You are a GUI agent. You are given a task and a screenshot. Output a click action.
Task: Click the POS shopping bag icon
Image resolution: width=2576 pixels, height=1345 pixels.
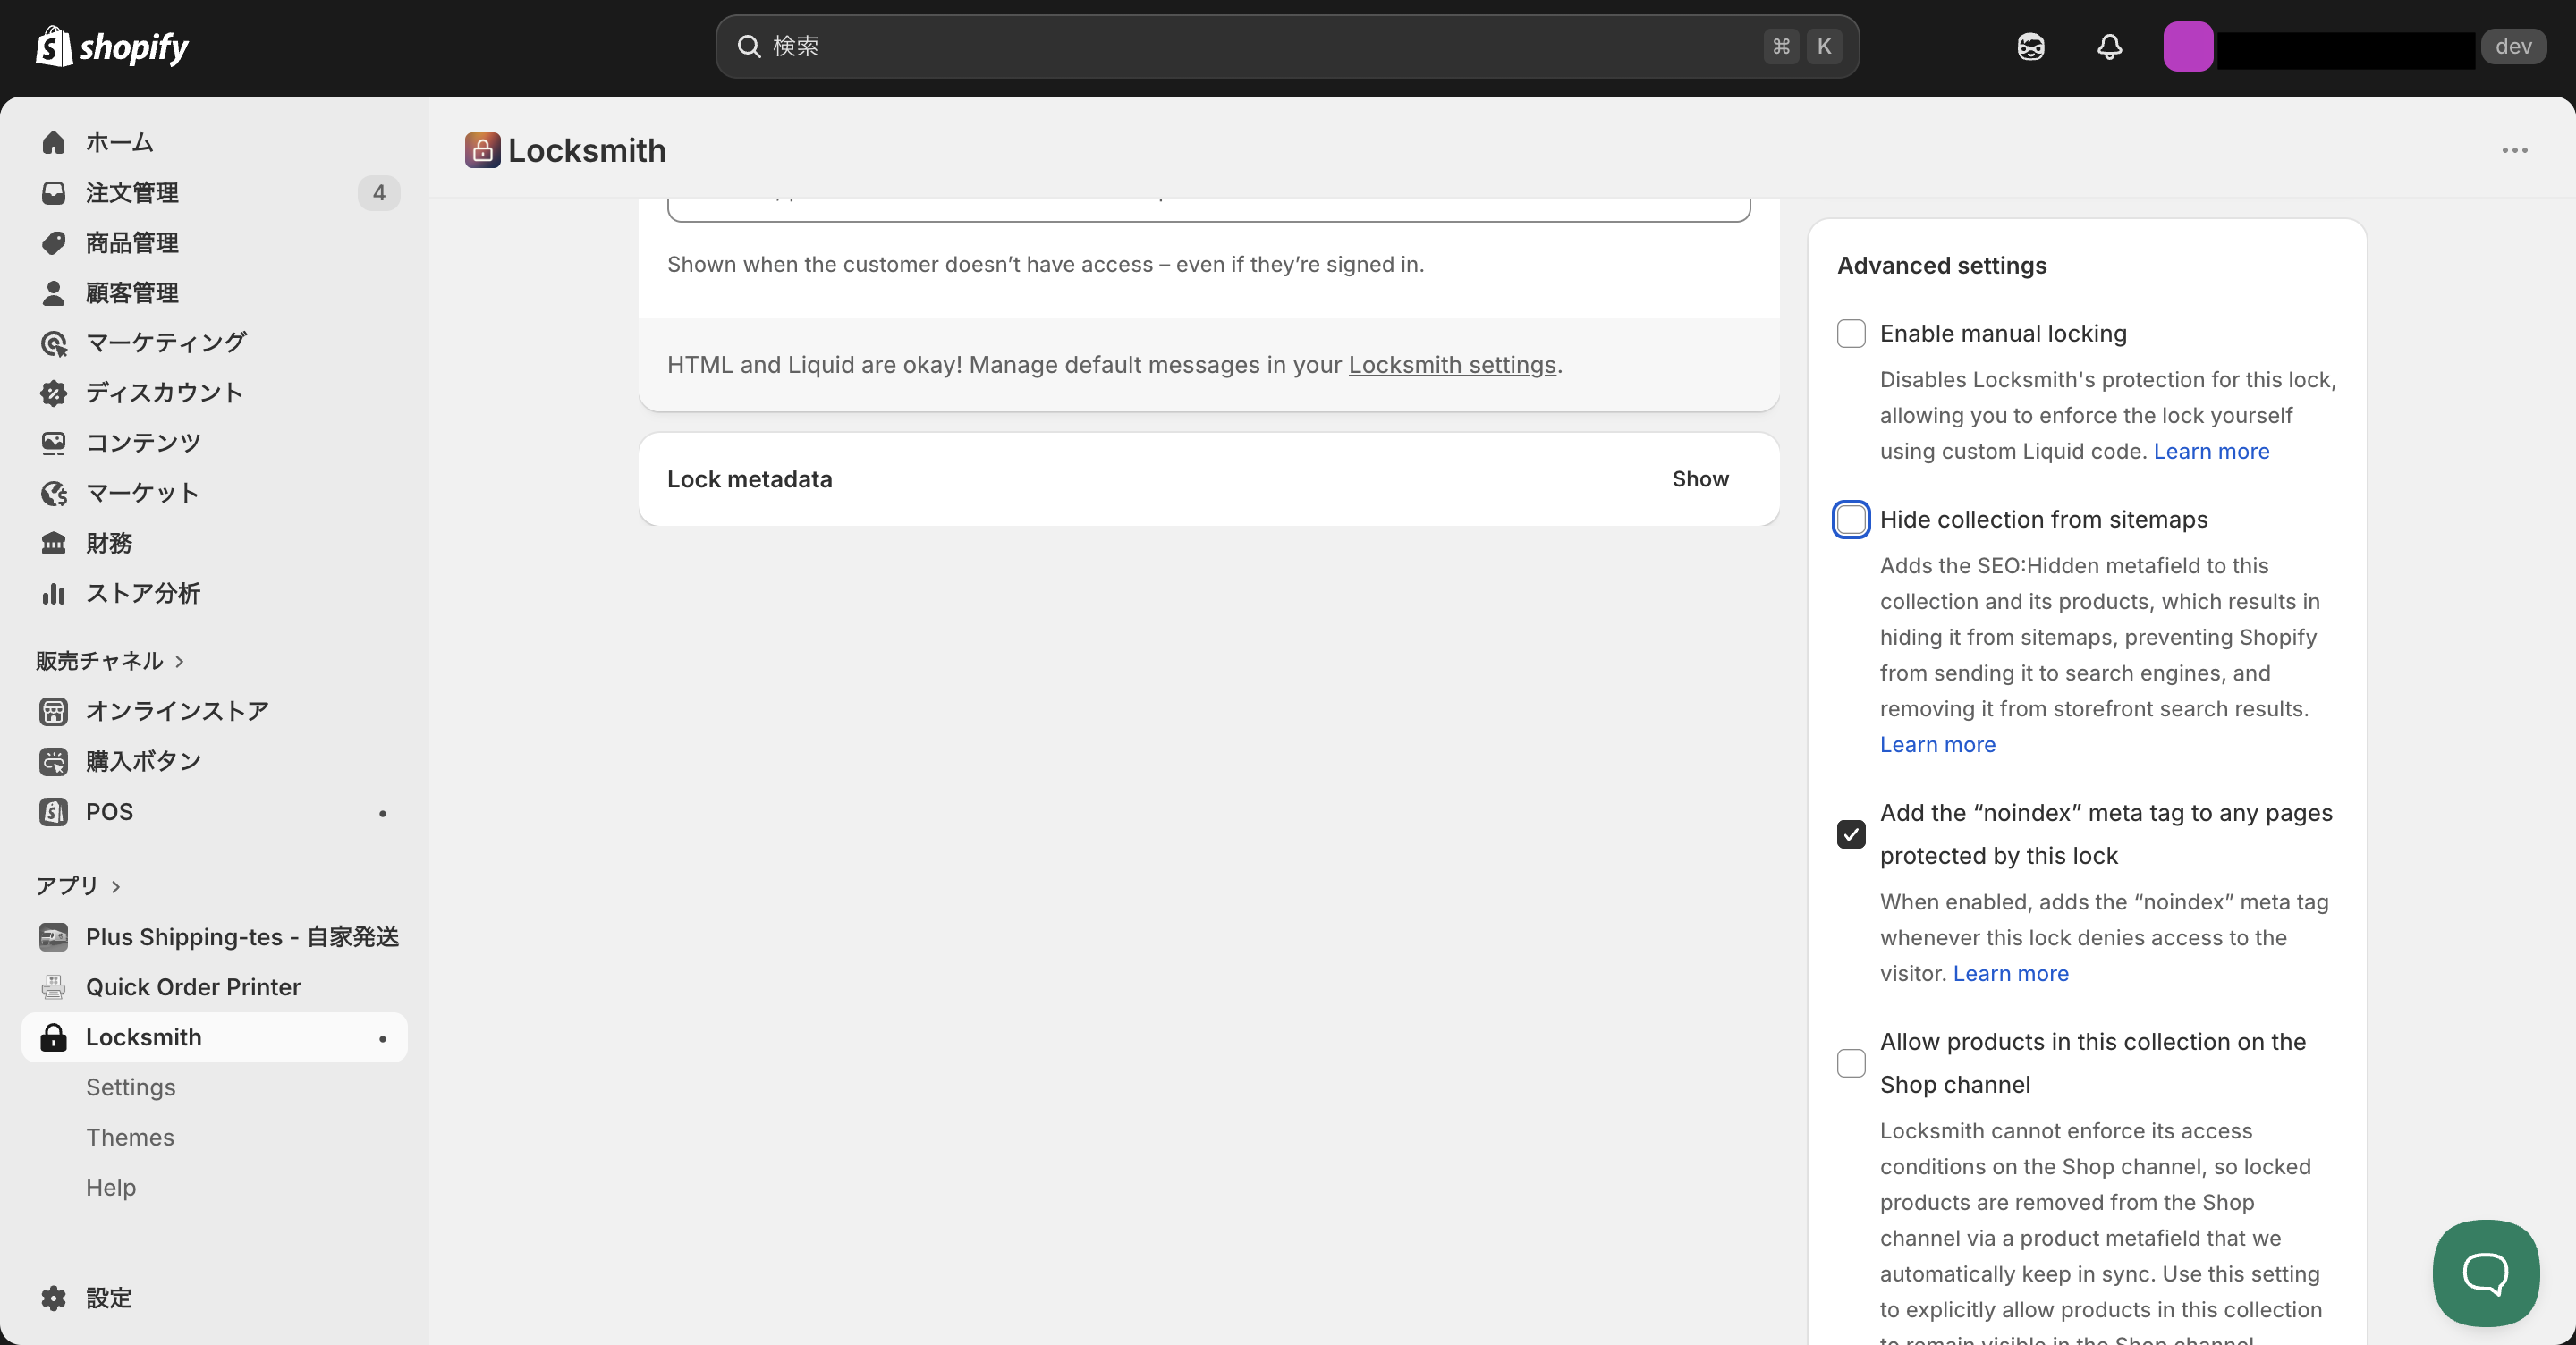coord(53,811)
